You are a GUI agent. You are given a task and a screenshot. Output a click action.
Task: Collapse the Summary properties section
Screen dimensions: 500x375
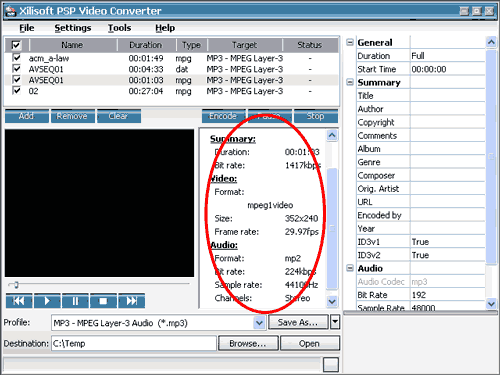(x=350, y=82)
